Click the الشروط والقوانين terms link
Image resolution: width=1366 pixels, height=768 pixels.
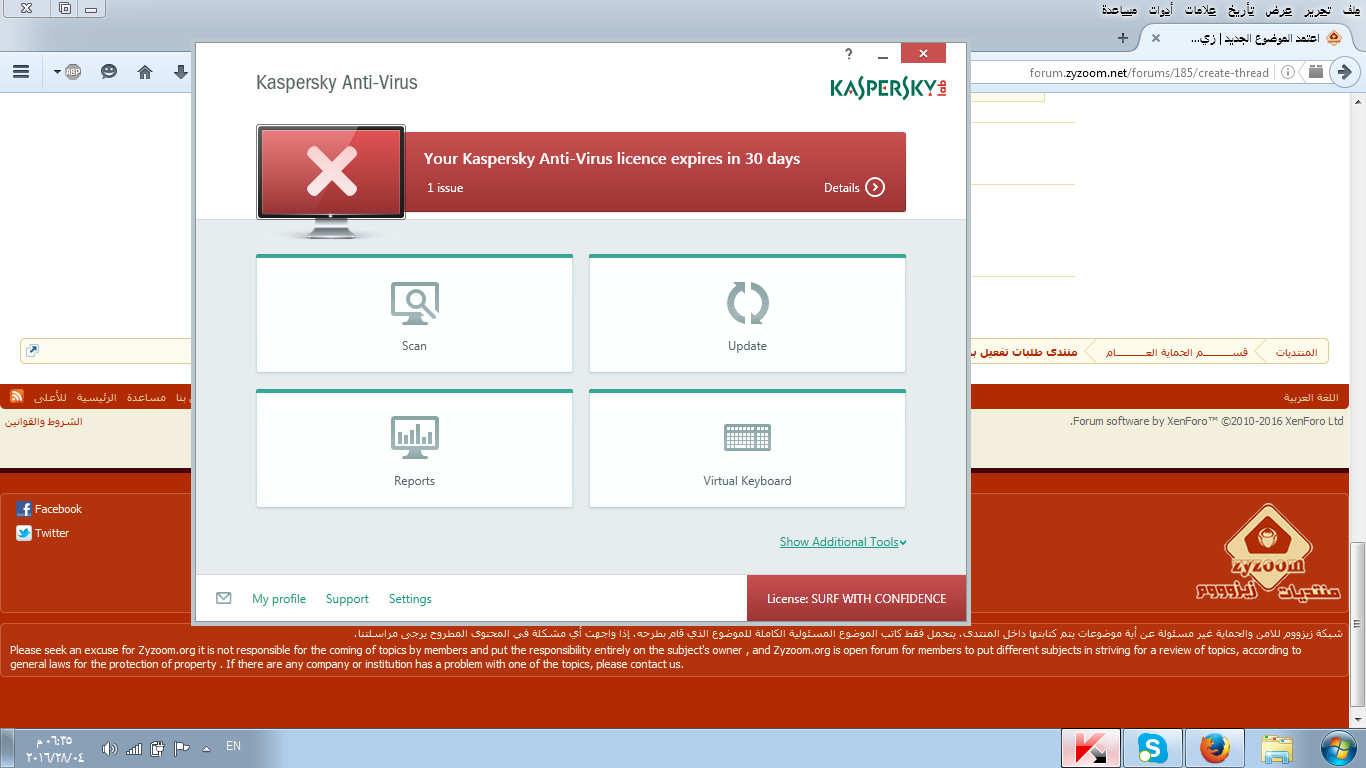coord(44,422)
